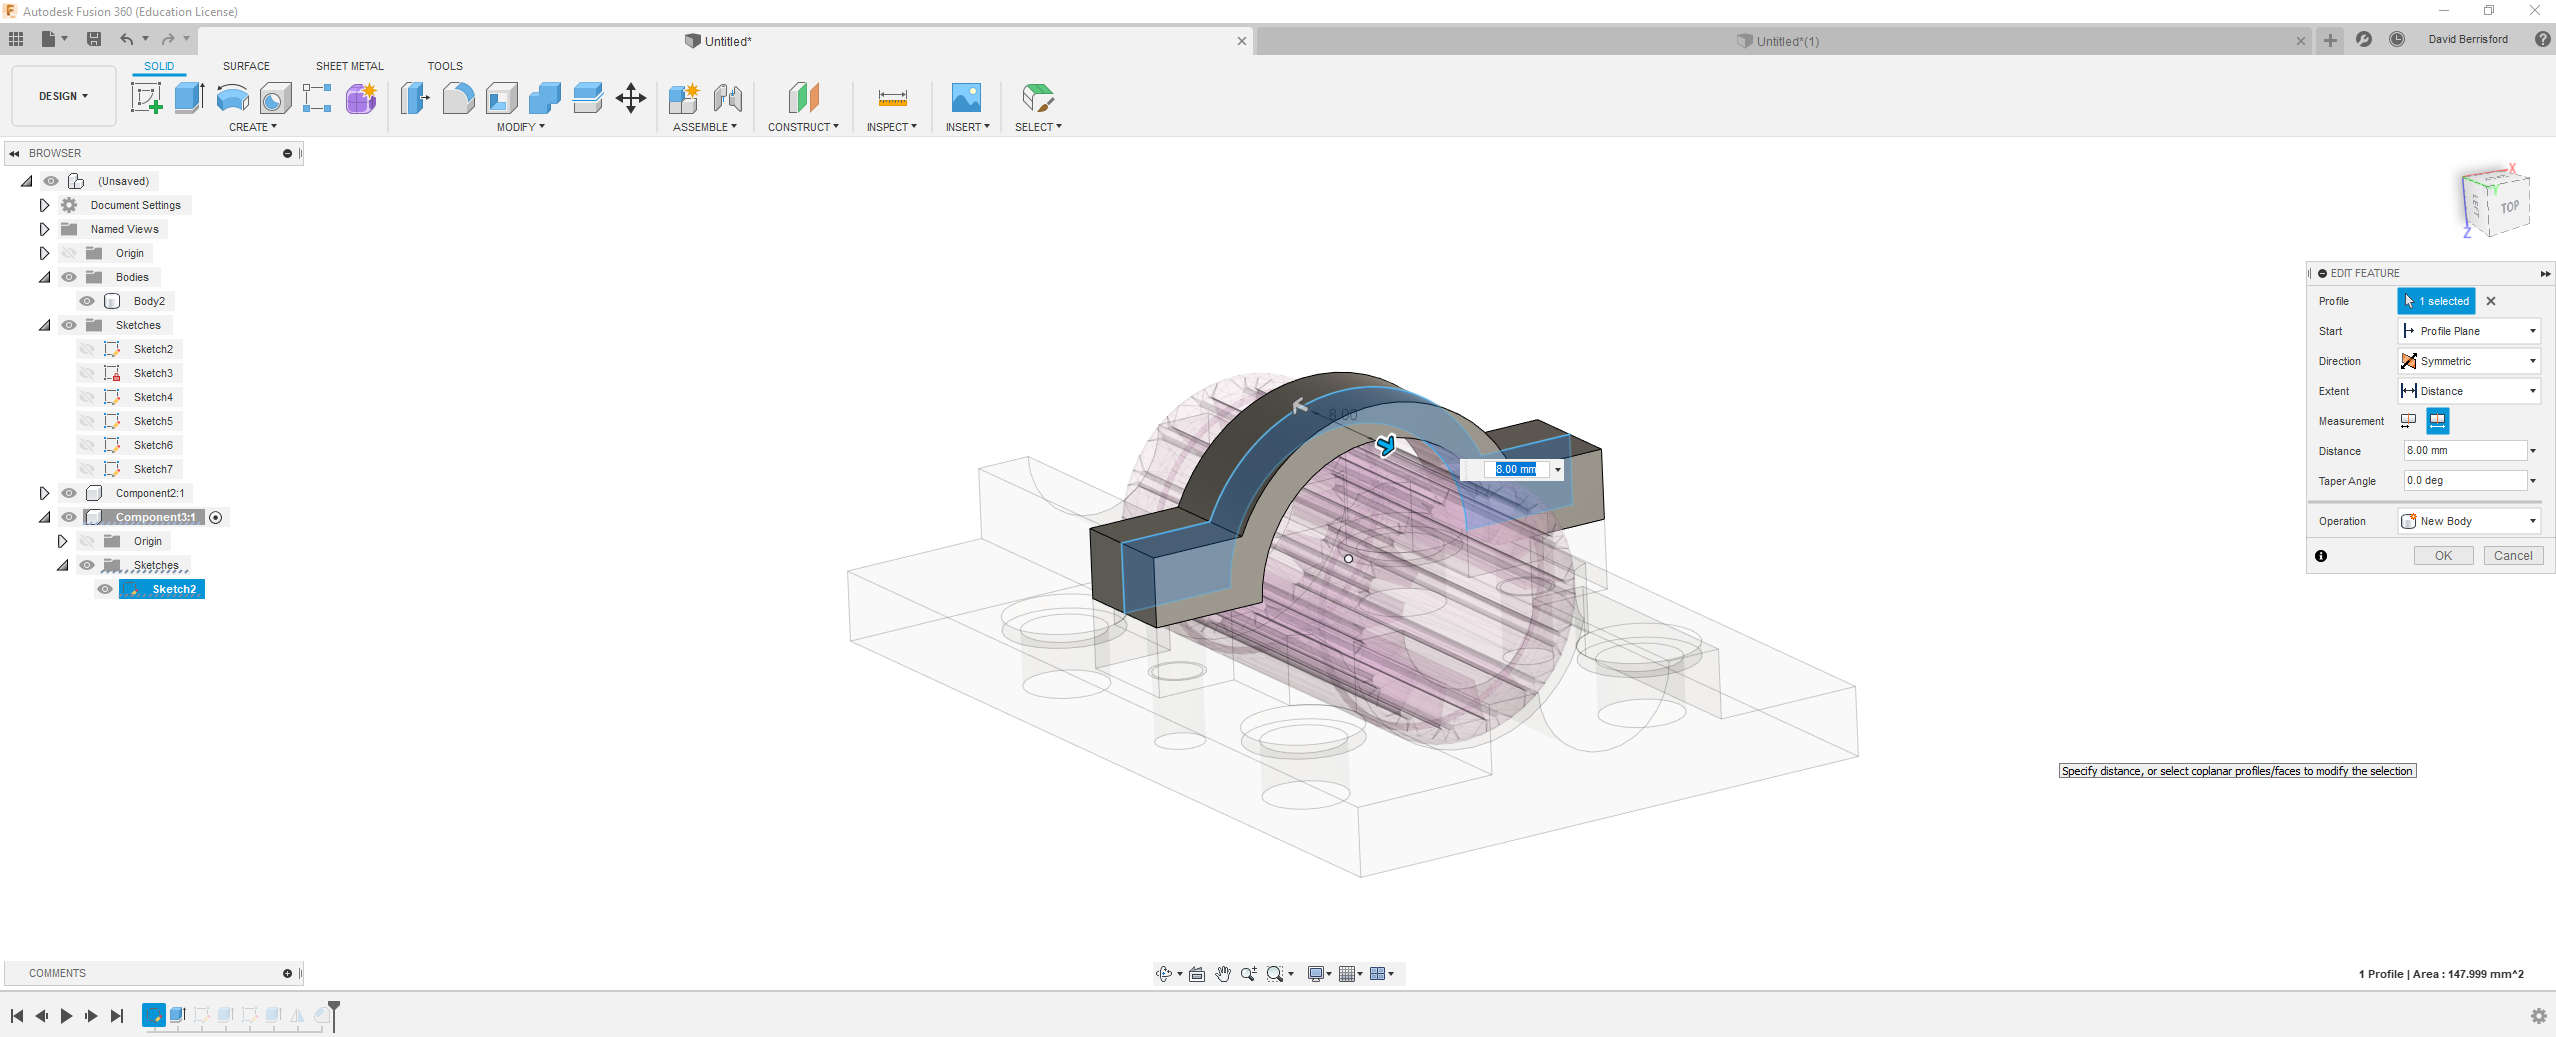Click the Save icon
Screen dimensions: 2556x1037
coord(94,39)
